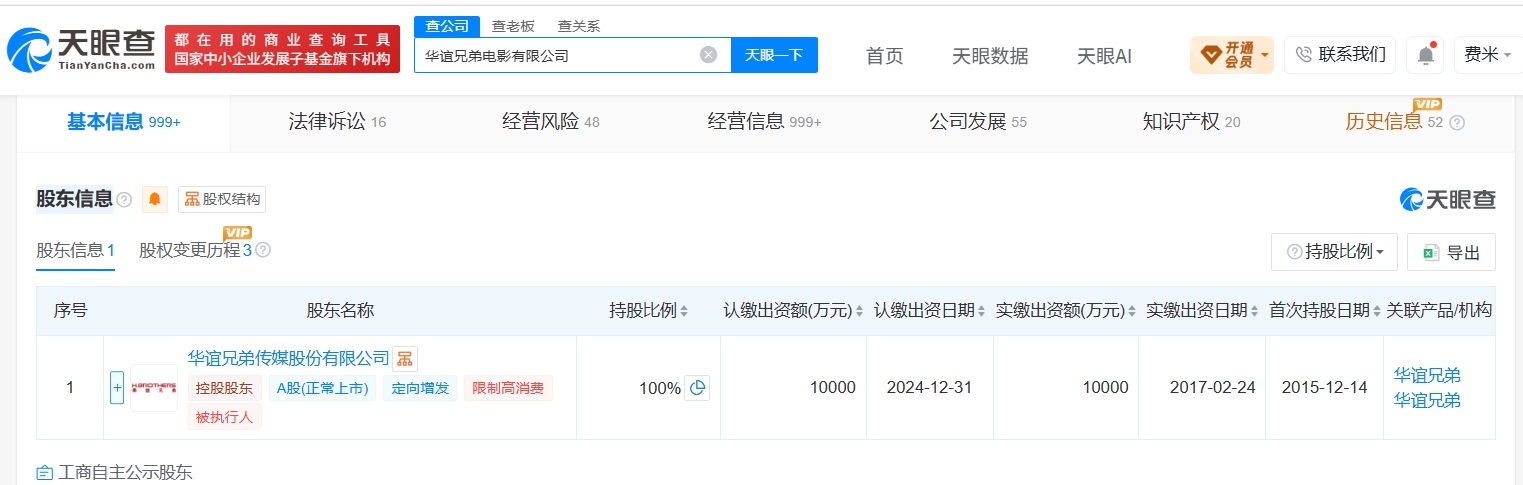Click the 控股股东 tag

coord(226,388)
